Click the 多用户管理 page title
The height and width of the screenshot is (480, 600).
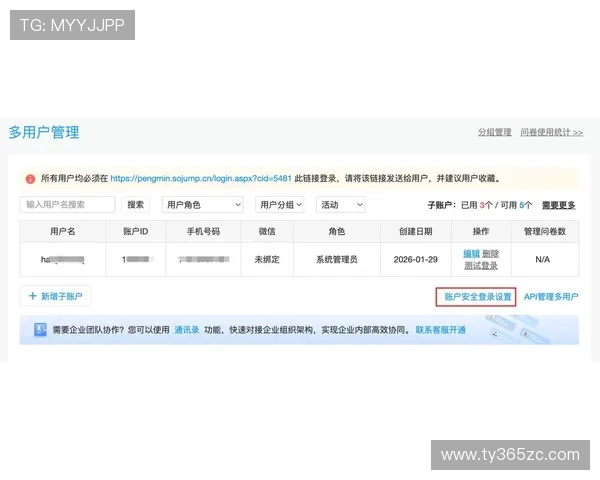coord(44,132)
